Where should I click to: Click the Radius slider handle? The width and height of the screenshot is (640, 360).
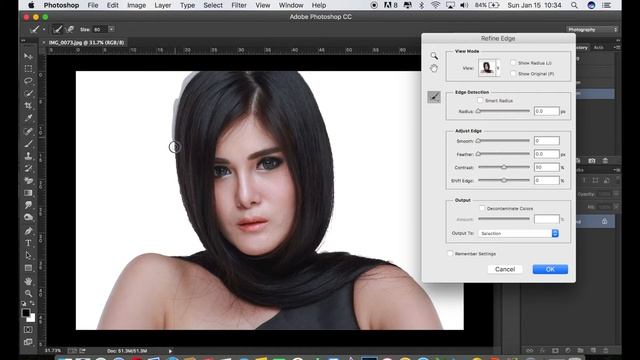pyautogui.click(x=478, y=111)
